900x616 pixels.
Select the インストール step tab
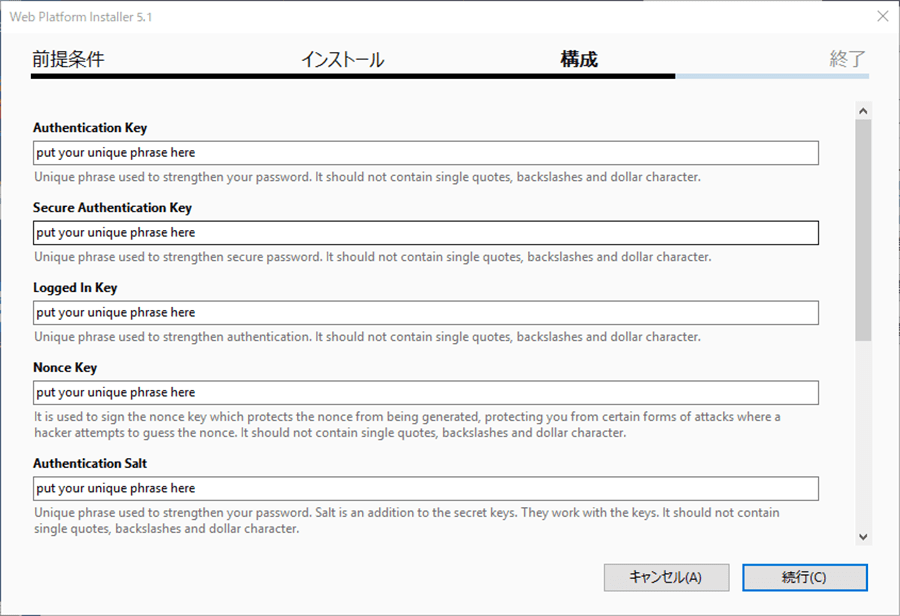coord(343,59)
